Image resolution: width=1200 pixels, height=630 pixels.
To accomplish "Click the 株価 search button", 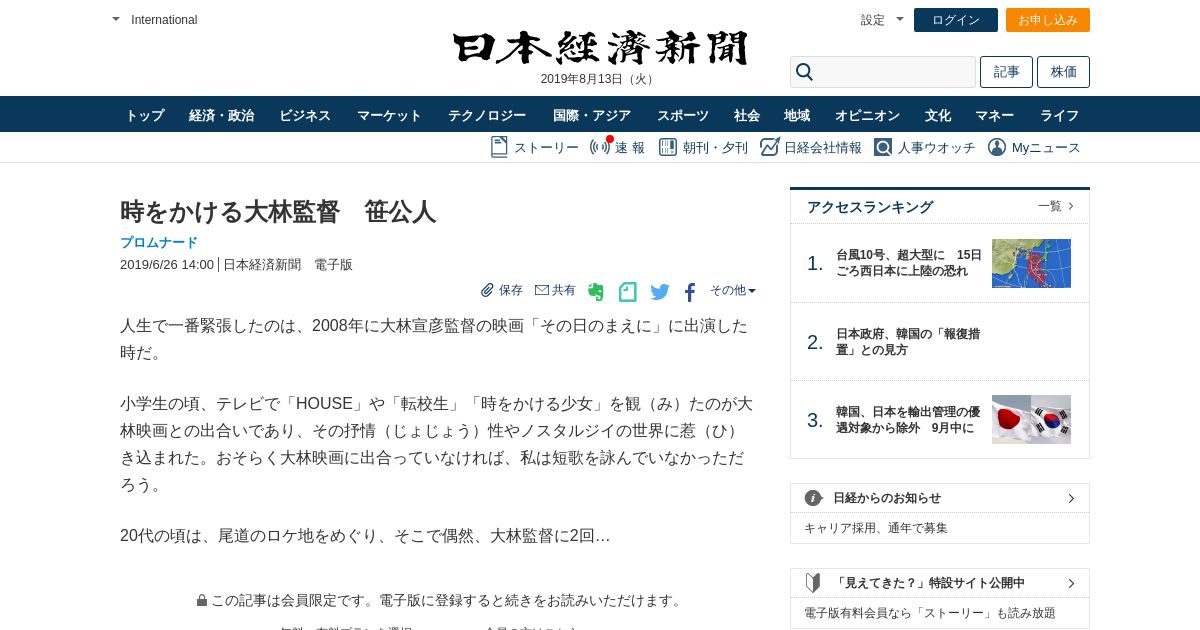I will click(x=1064, y=72).
